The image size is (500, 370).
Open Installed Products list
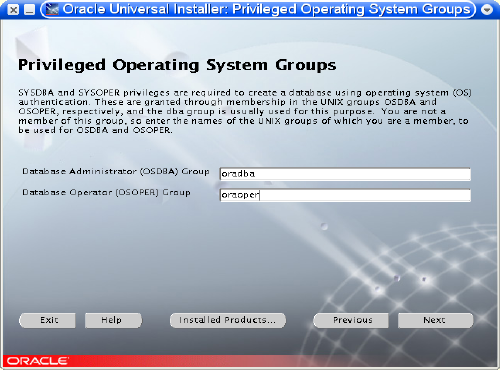tap(228, 320)
